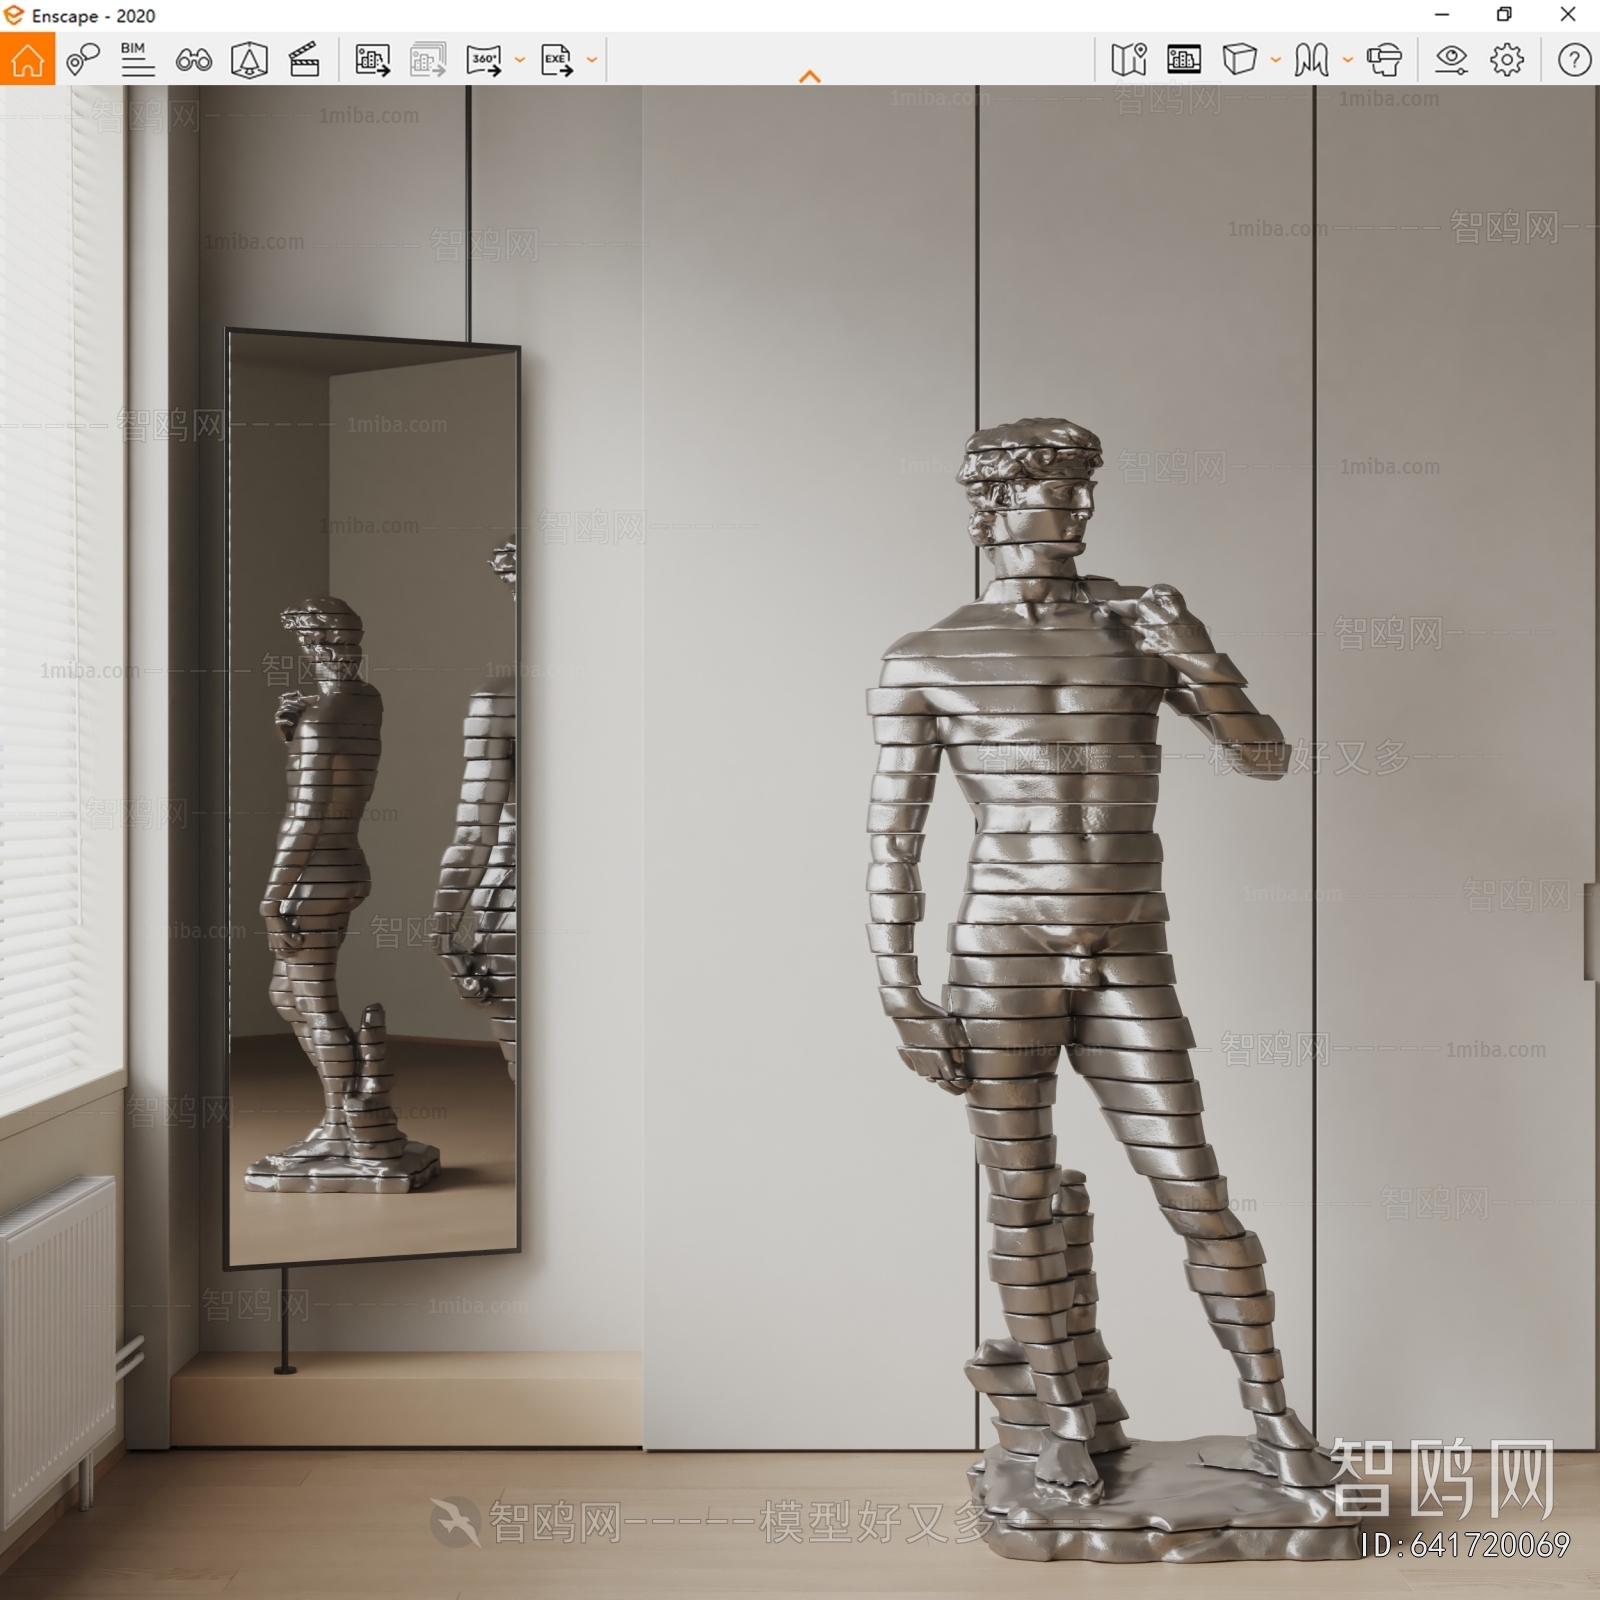Close the Enscape window
The width and height of the screenshot is (1600, 1600).
pyautogui.click(x=1568, y=15)
